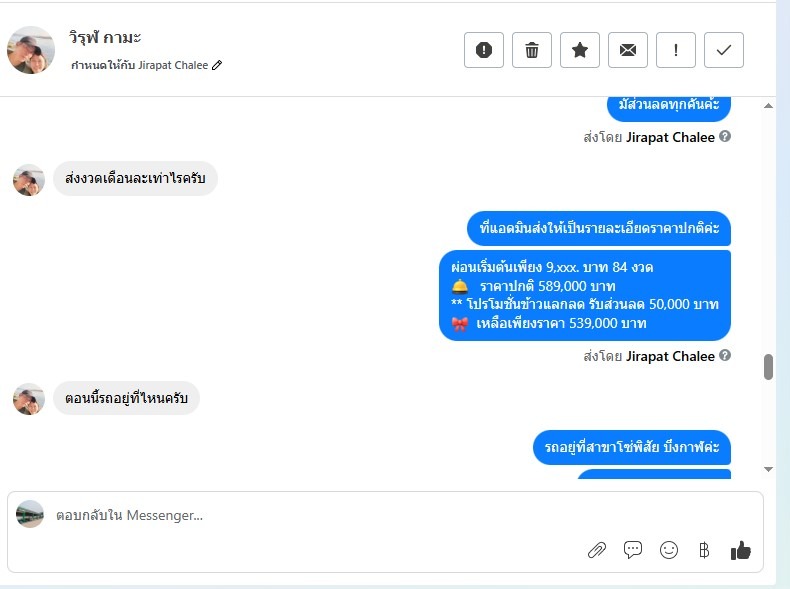Mark conversation as spam with exclamation-circle icon

484,50
